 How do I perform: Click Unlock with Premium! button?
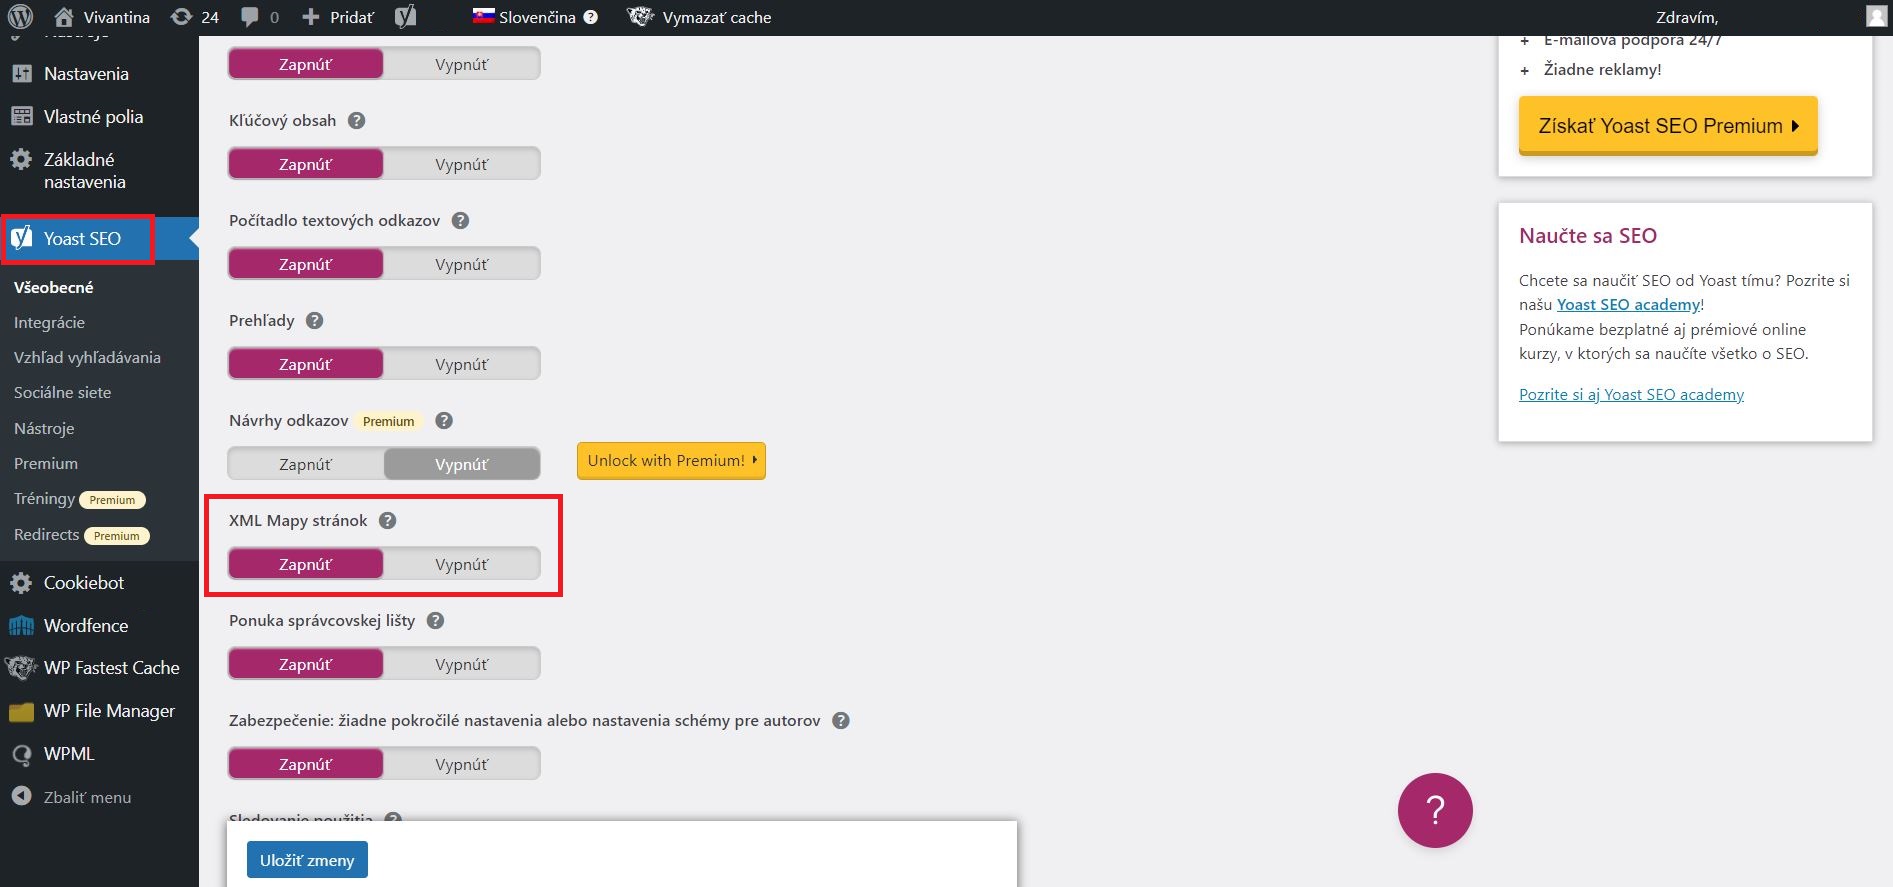point(671,461)
